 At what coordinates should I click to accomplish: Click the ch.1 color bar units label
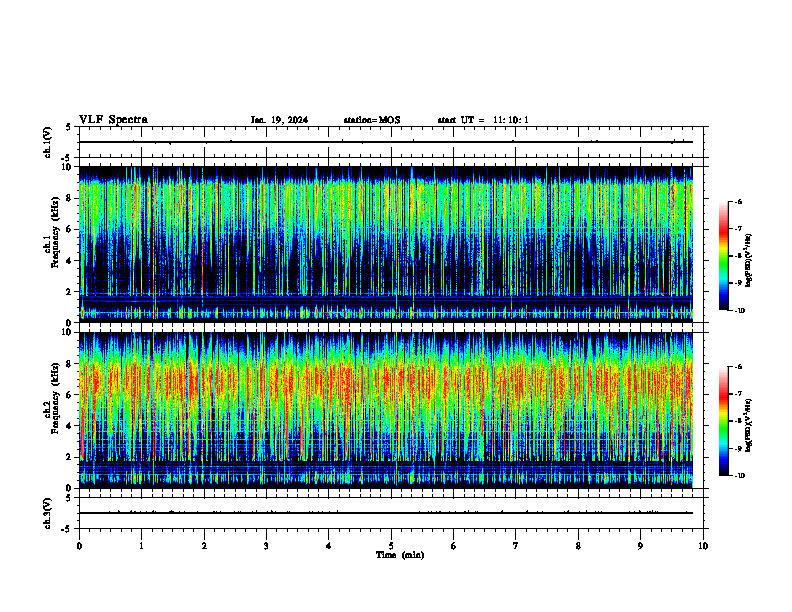point(749,261)
